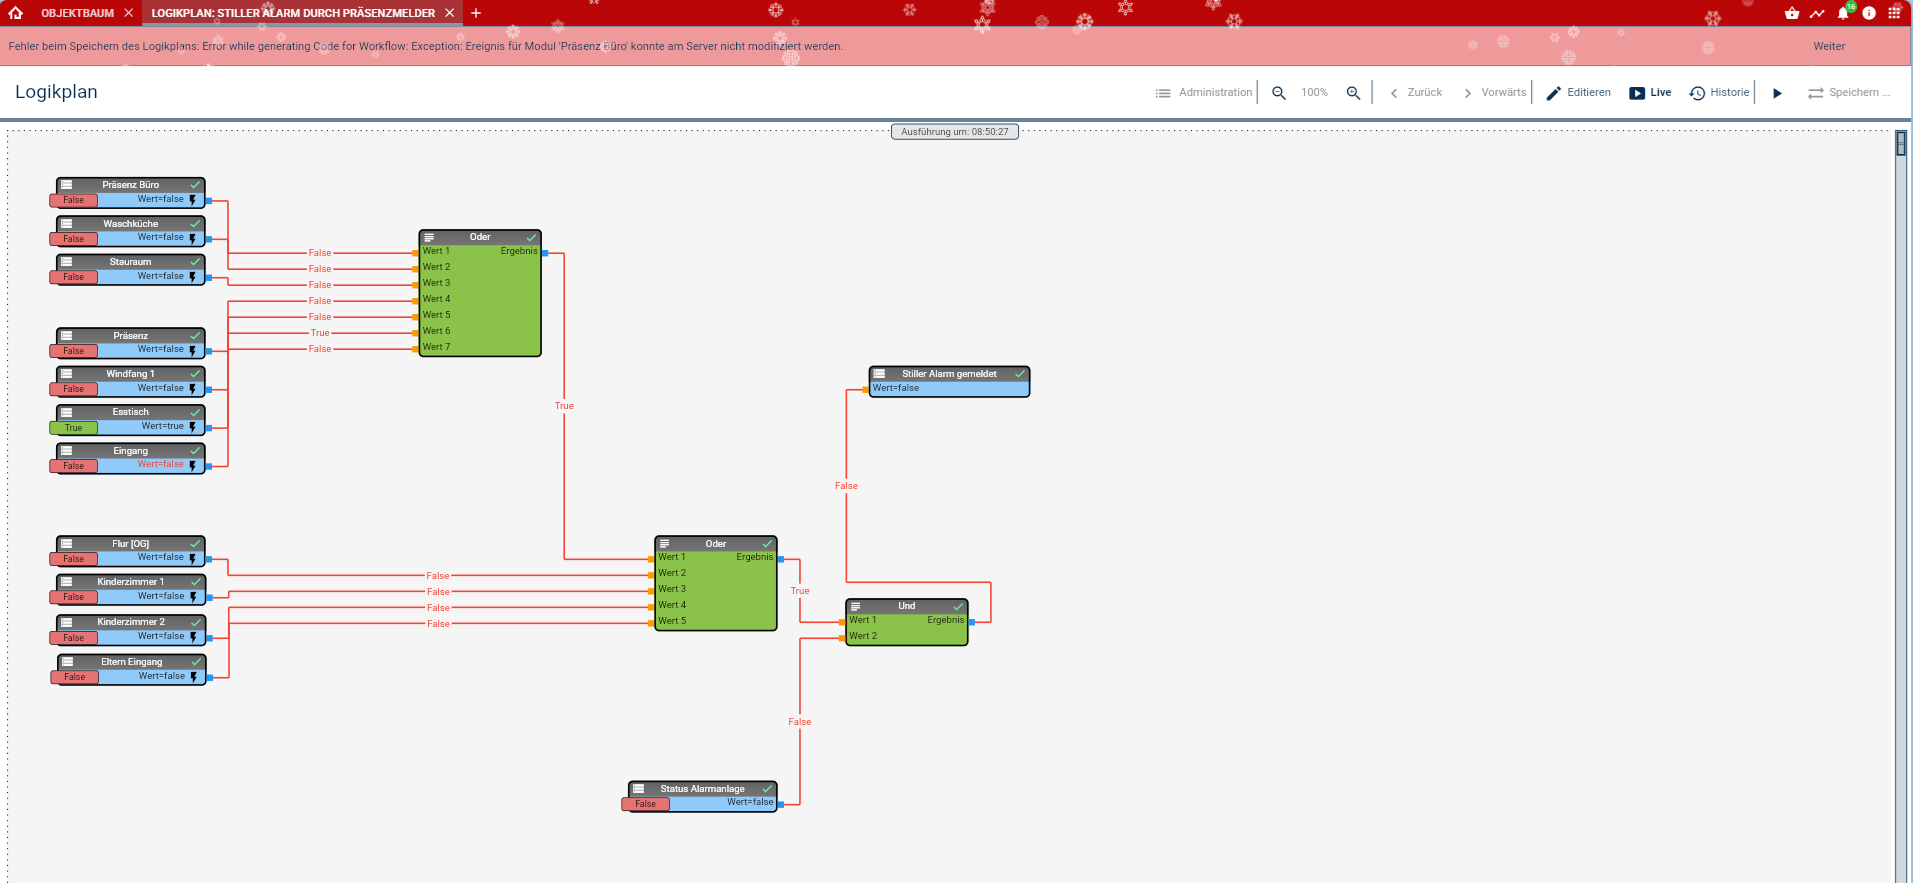The image size is (1913, 883).
Task: Toggle the False badge on Präsenz Büro
Action: [74, 200]
